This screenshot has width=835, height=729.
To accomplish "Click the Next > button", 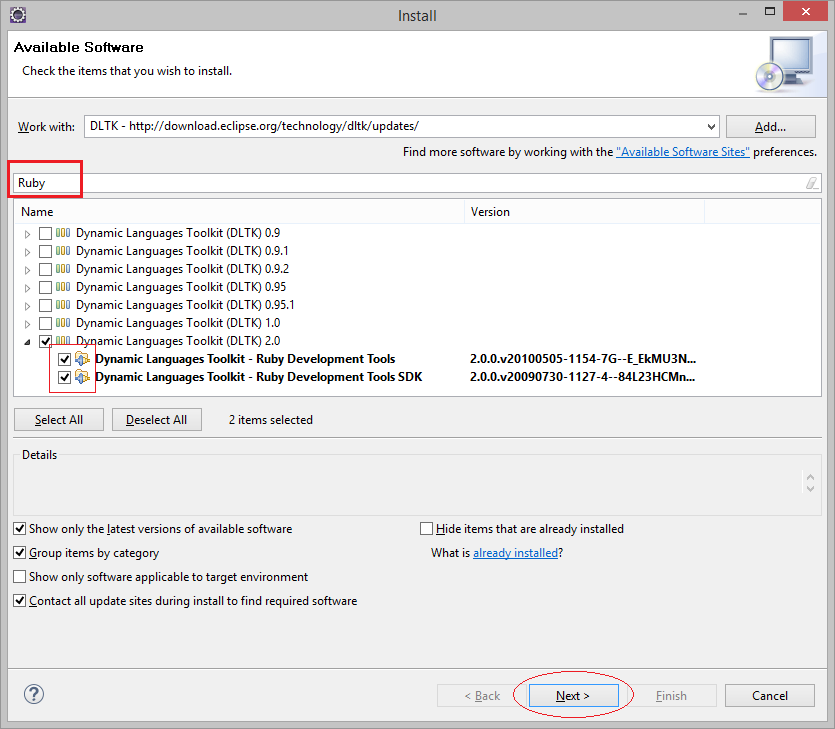I will pos(573,695).
